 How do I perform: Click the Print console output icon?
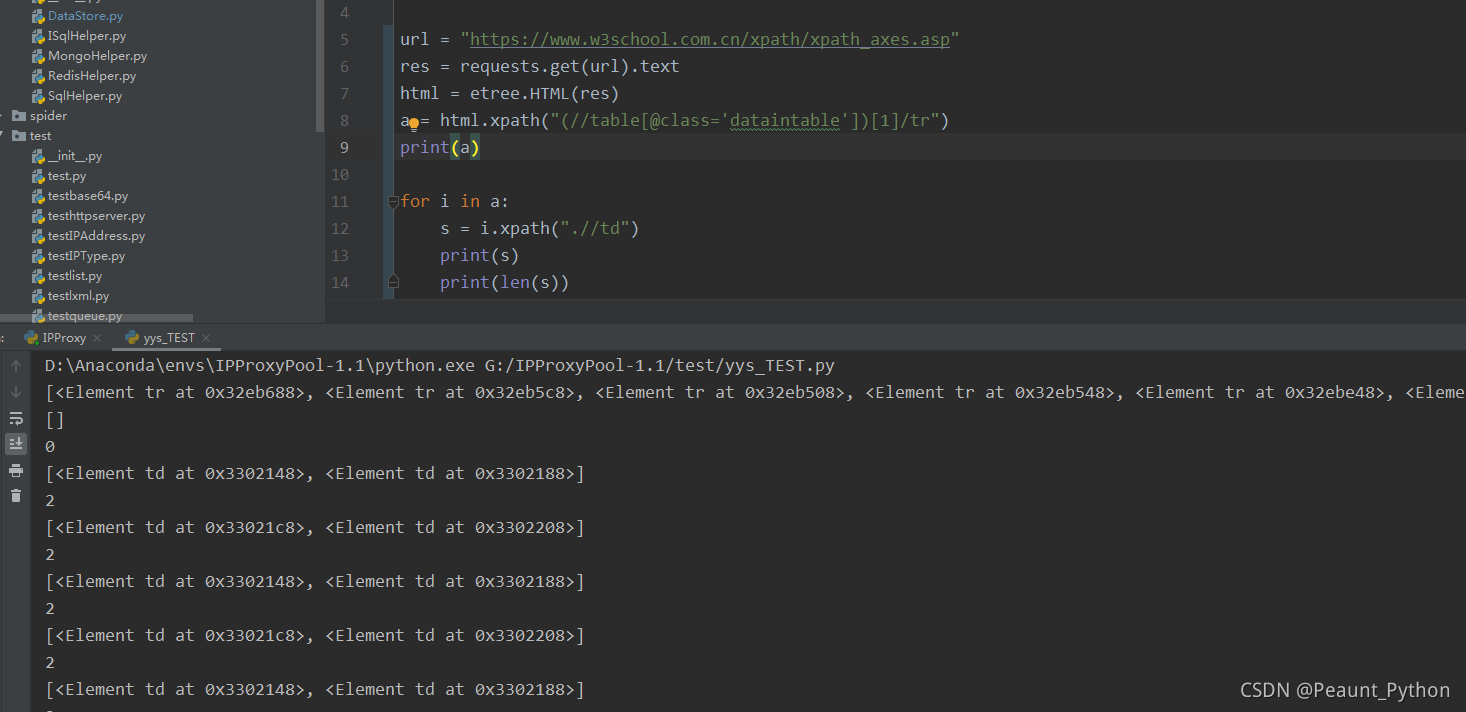16,470
